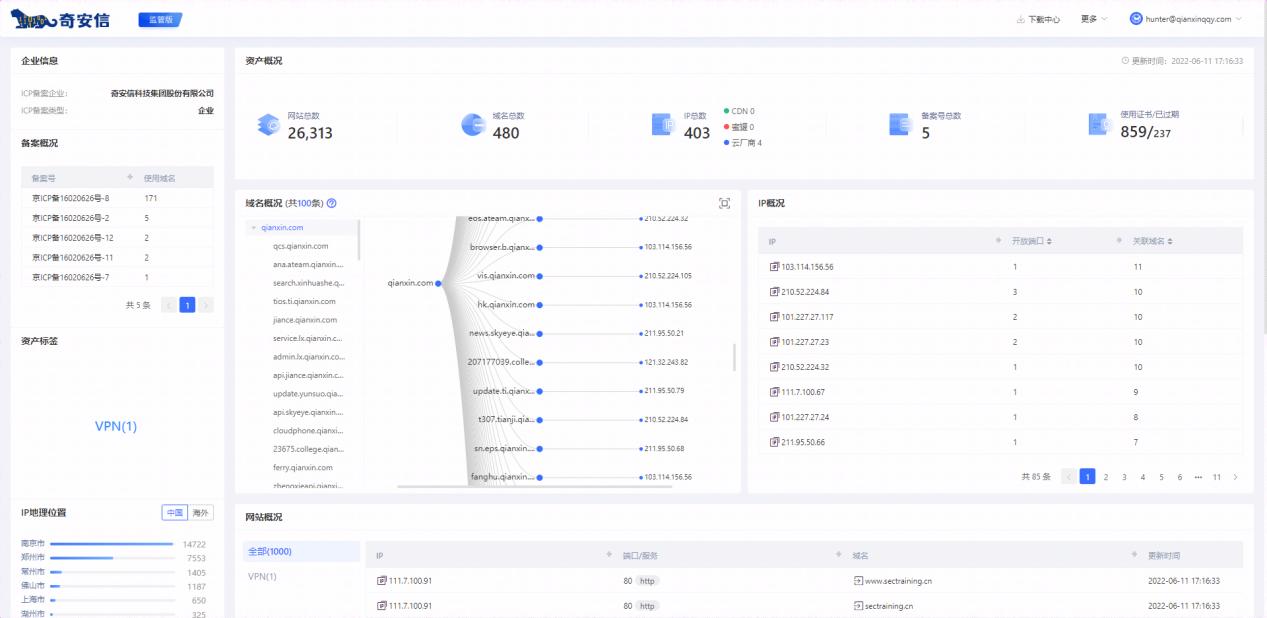Go to page 1 of the filing table

(187, 305)
